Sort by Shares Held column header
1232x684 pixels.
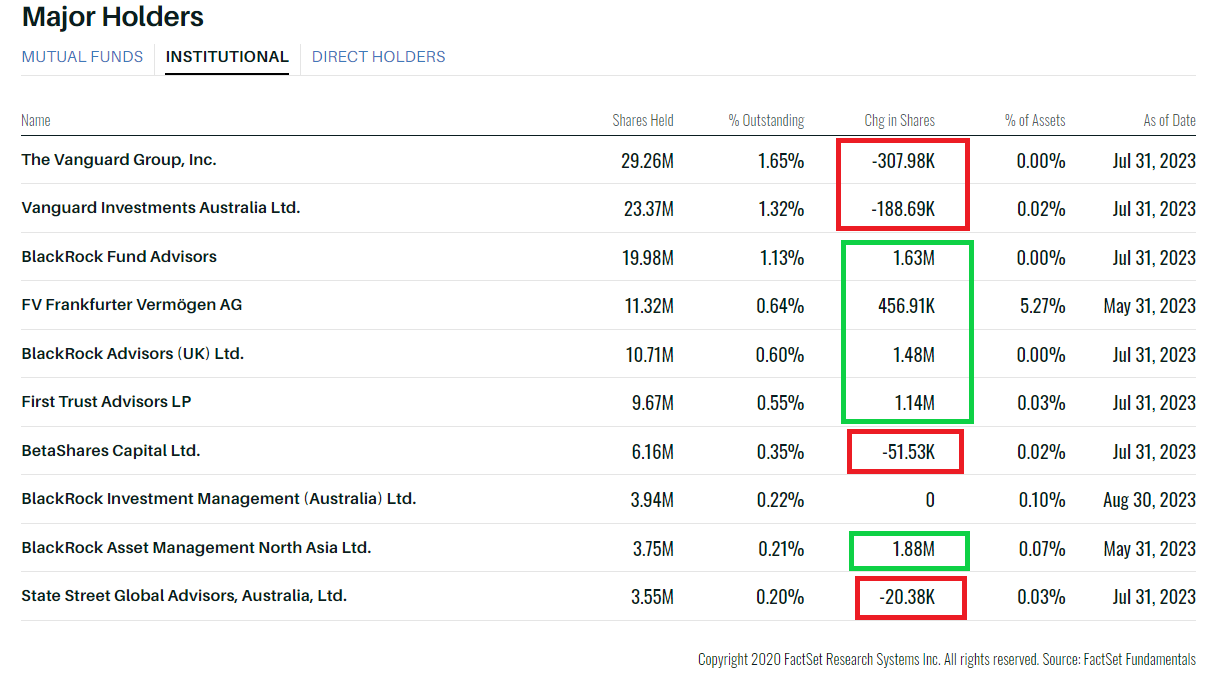click(642, 120)
